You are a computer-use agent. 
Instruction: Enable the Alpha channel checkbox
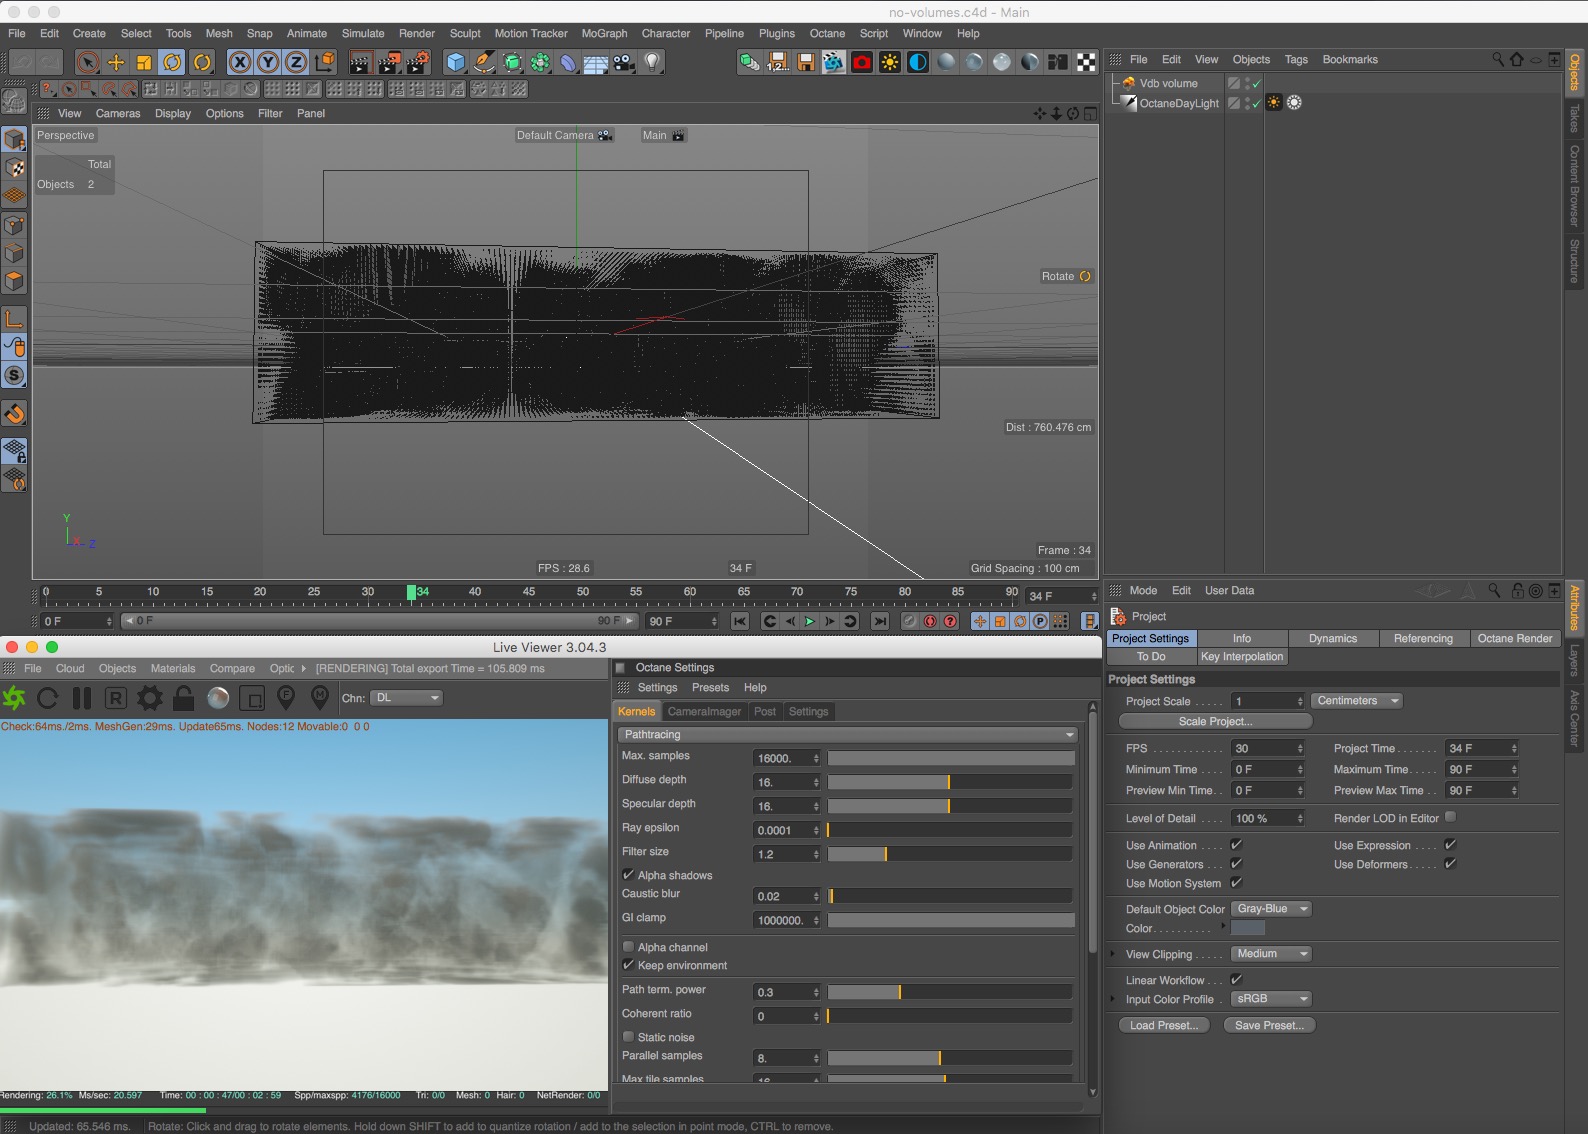tap(629, 947)
